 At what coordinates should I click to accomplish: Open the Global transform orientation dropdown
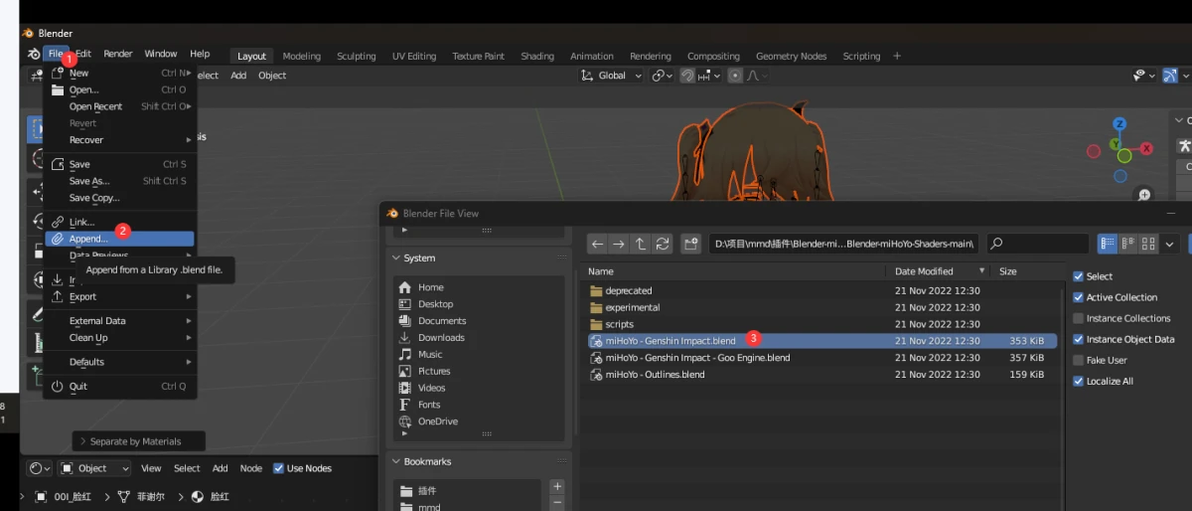click(611, 75)
